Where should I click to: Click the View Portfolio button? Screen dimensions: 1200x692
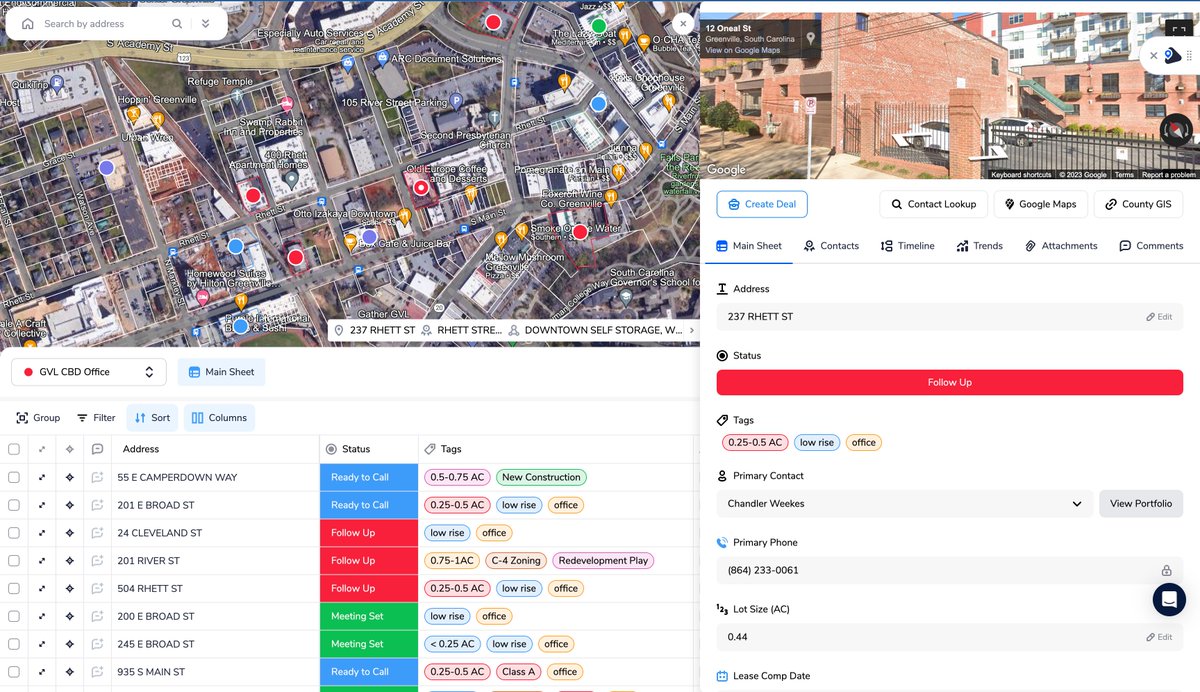point(1141,504)
